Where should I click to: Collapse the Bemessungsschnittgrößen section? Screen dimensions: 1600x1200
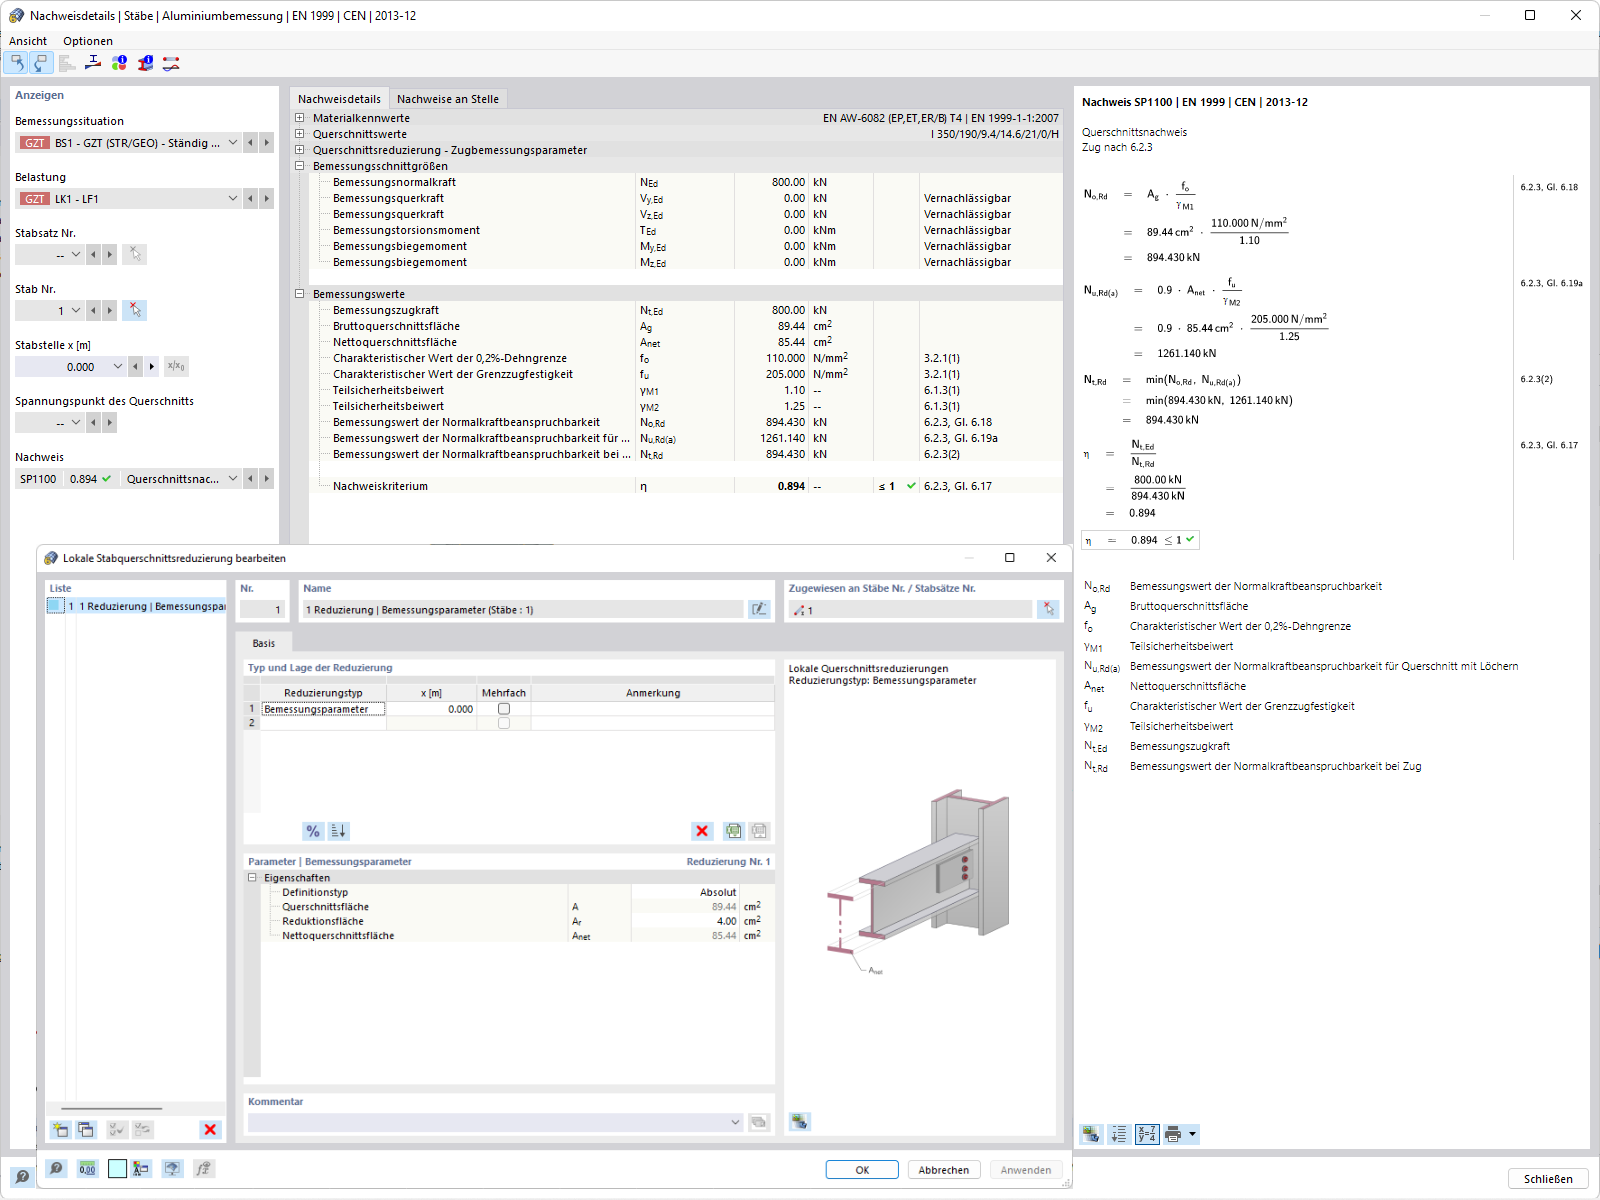[299, 166]
